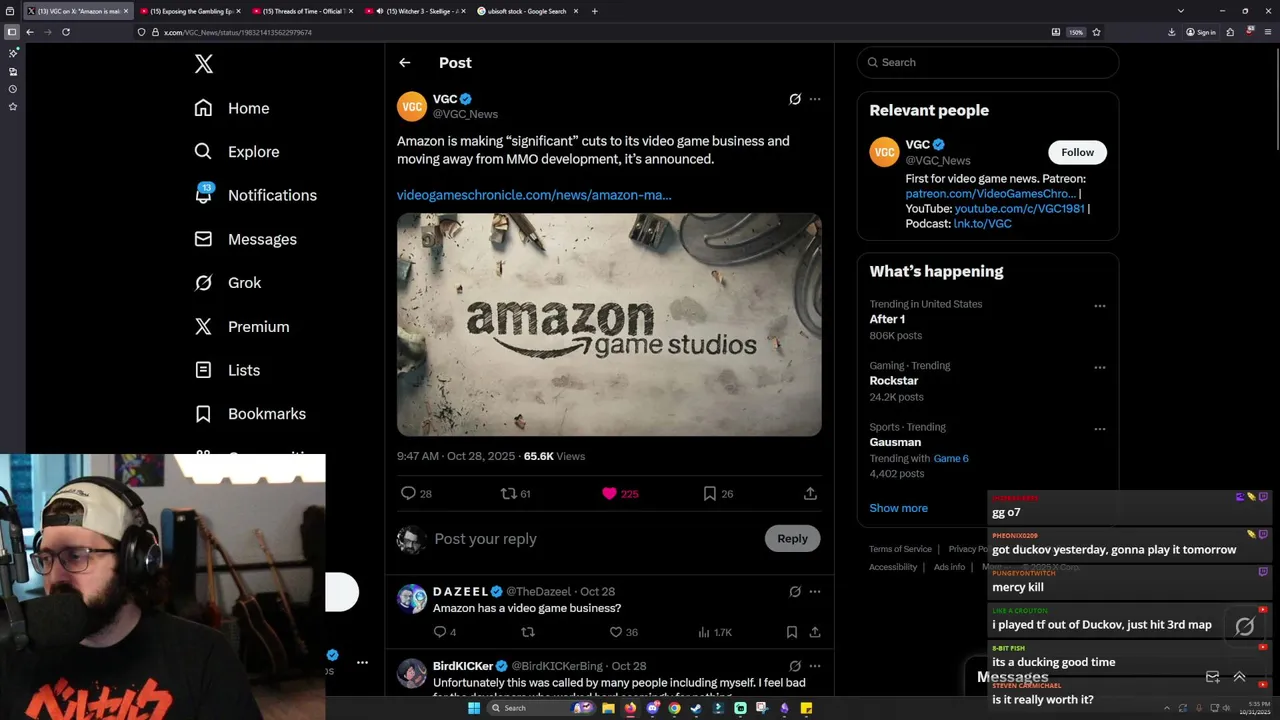The image size is (1280, 720).
Task: Unlike the VGC post heart
Action: click(619, 493)
